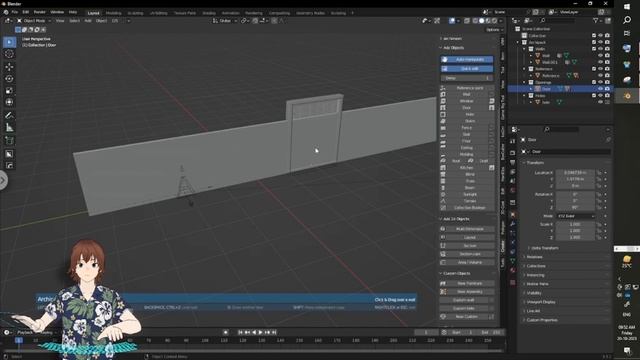The width and height of the screenshot is (640, 360).
Task: Select the Add Cube tool
Action: [x=9, y=141]
